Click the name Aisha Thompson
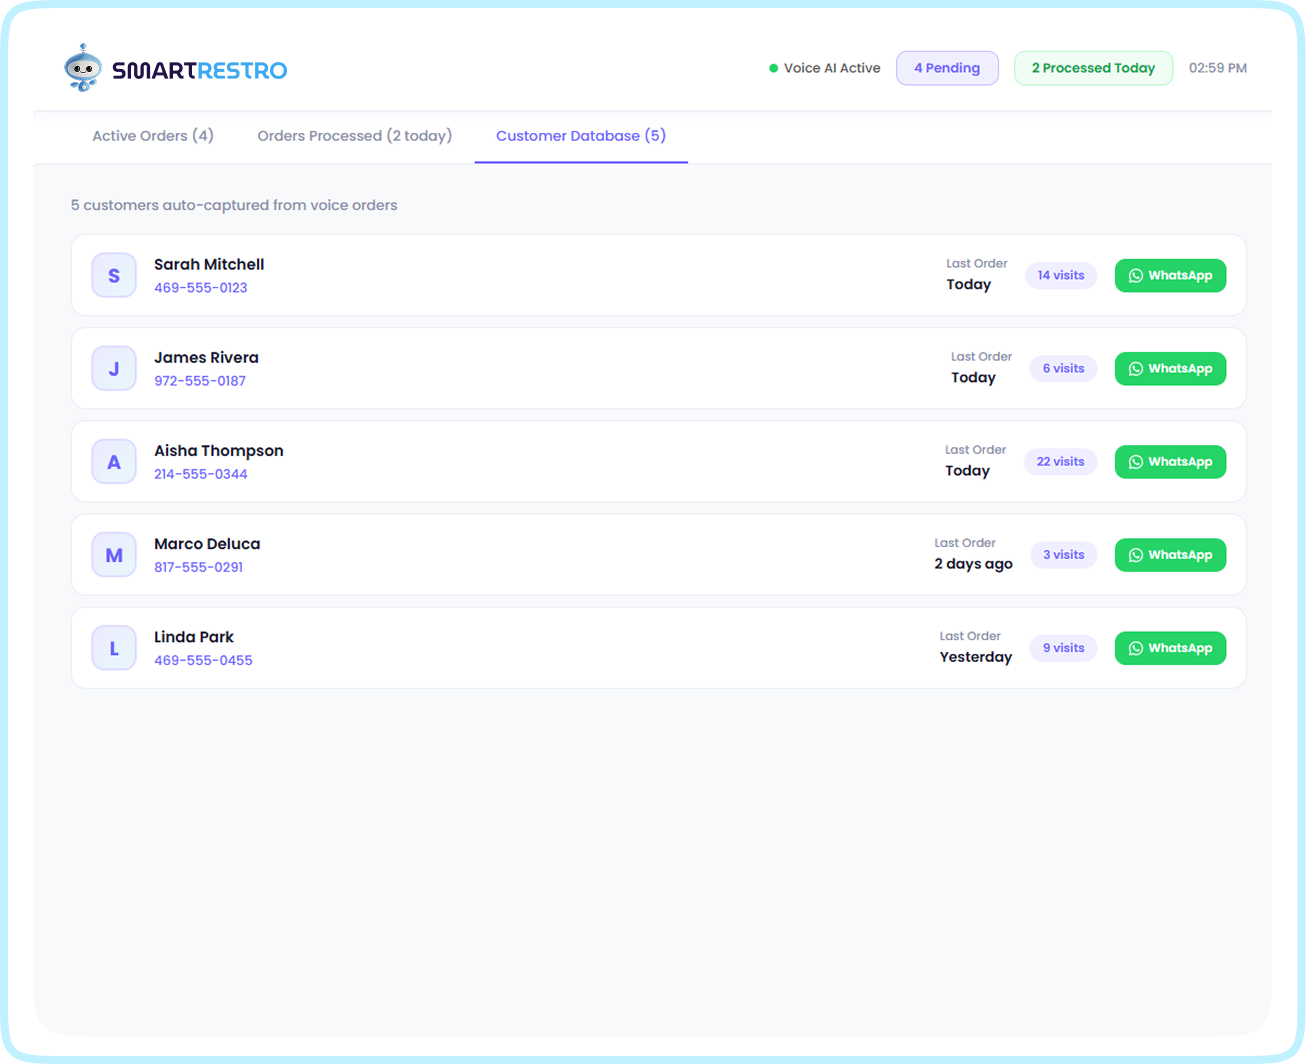The height and width of the screenshot is (1064, 1306). tap(219, 451)
